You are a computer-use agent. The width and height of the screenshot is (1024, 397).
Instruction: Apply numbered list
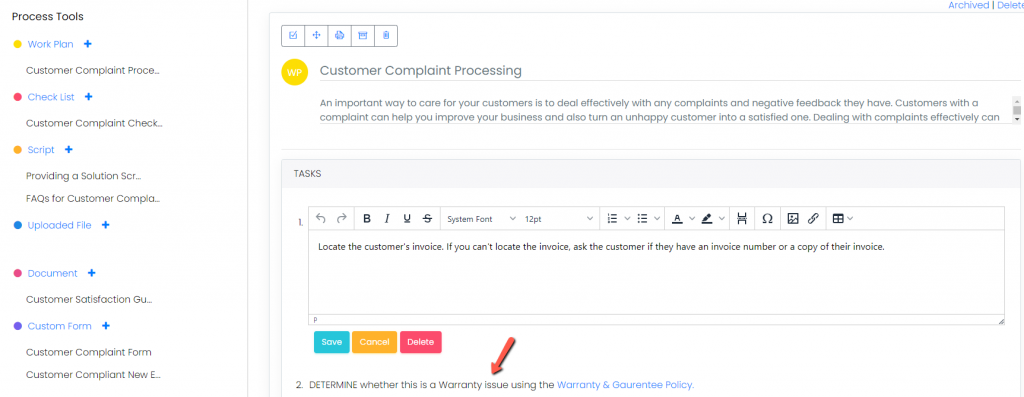[x=613, y=219]
